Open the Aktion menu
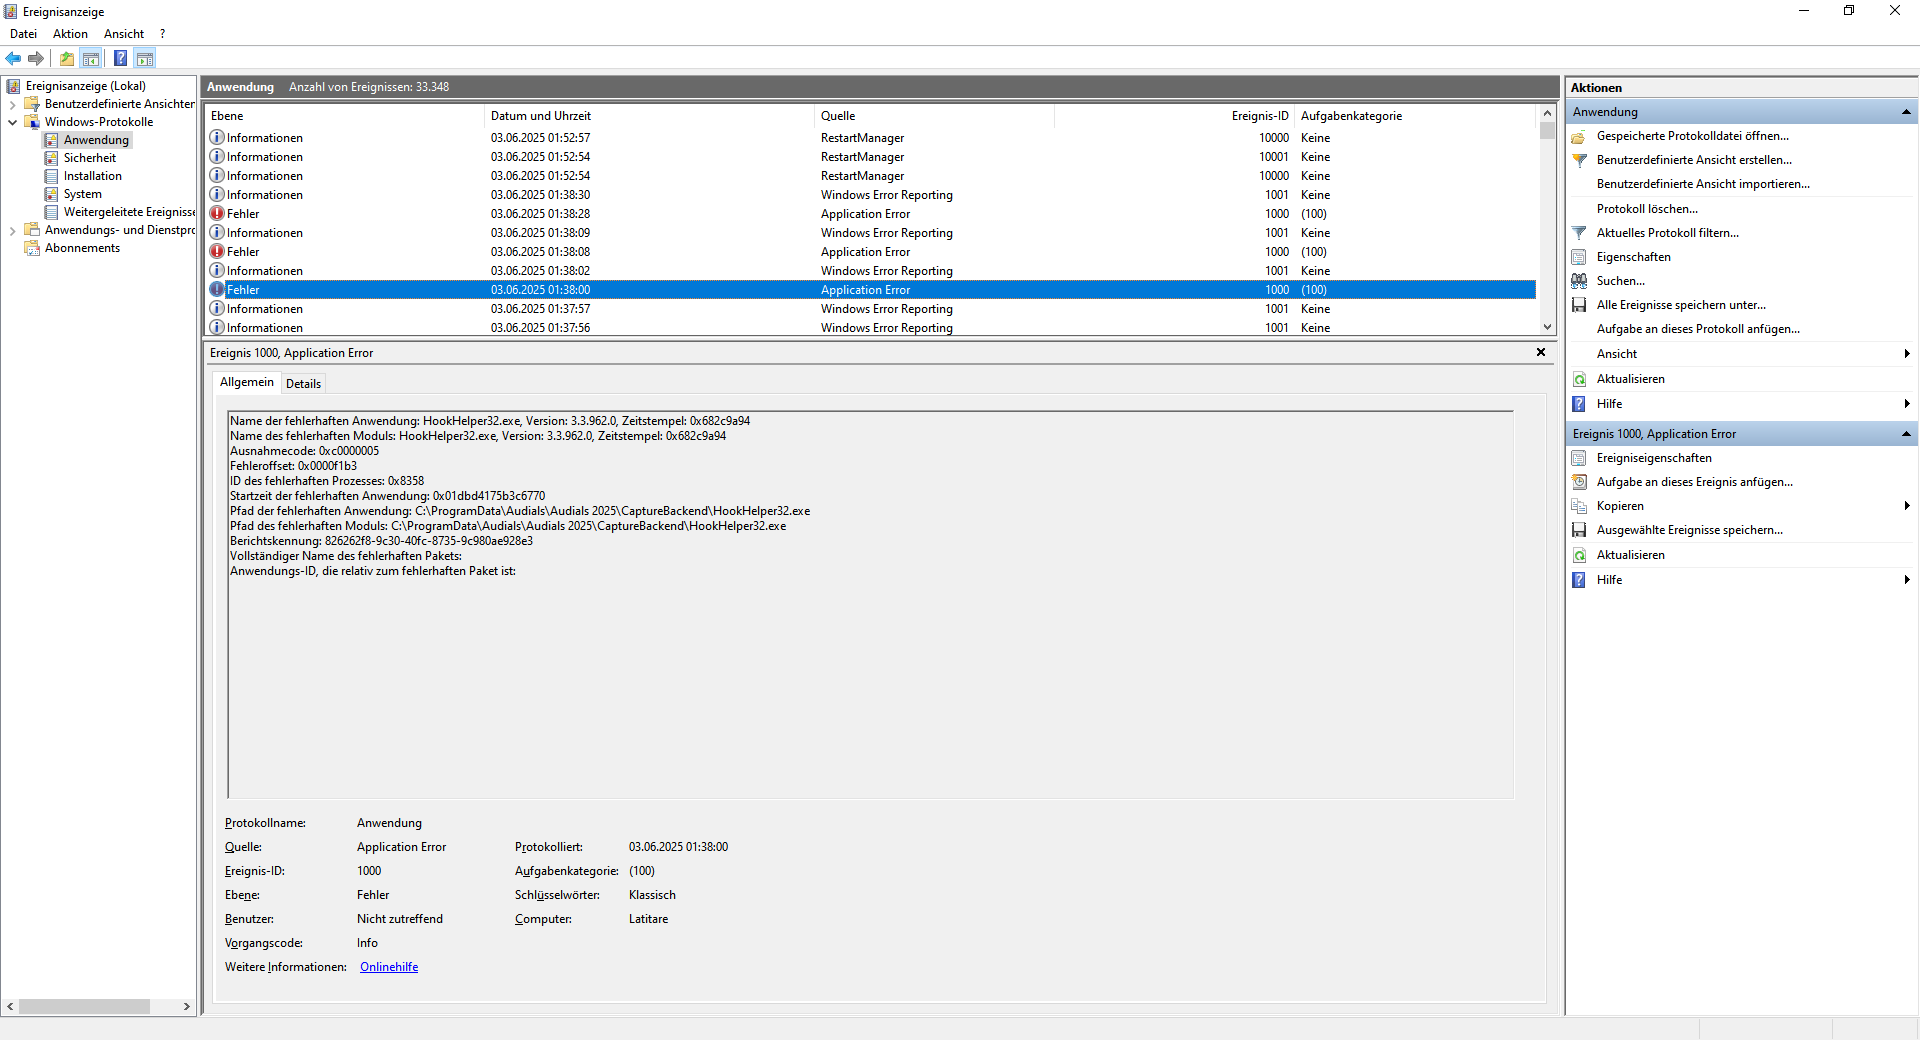This screenshot has height=1040, width=1920. click(70, 34)
